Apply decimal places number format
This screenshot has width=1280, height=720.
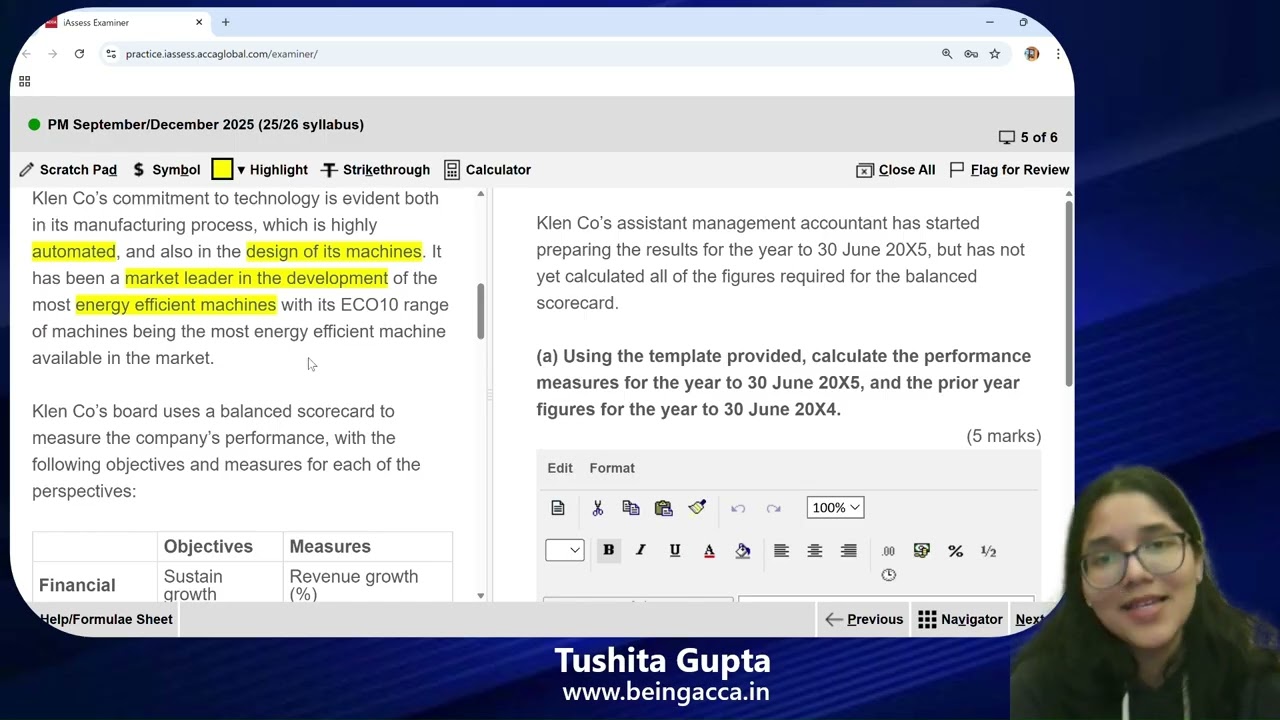tap(888, 551)
